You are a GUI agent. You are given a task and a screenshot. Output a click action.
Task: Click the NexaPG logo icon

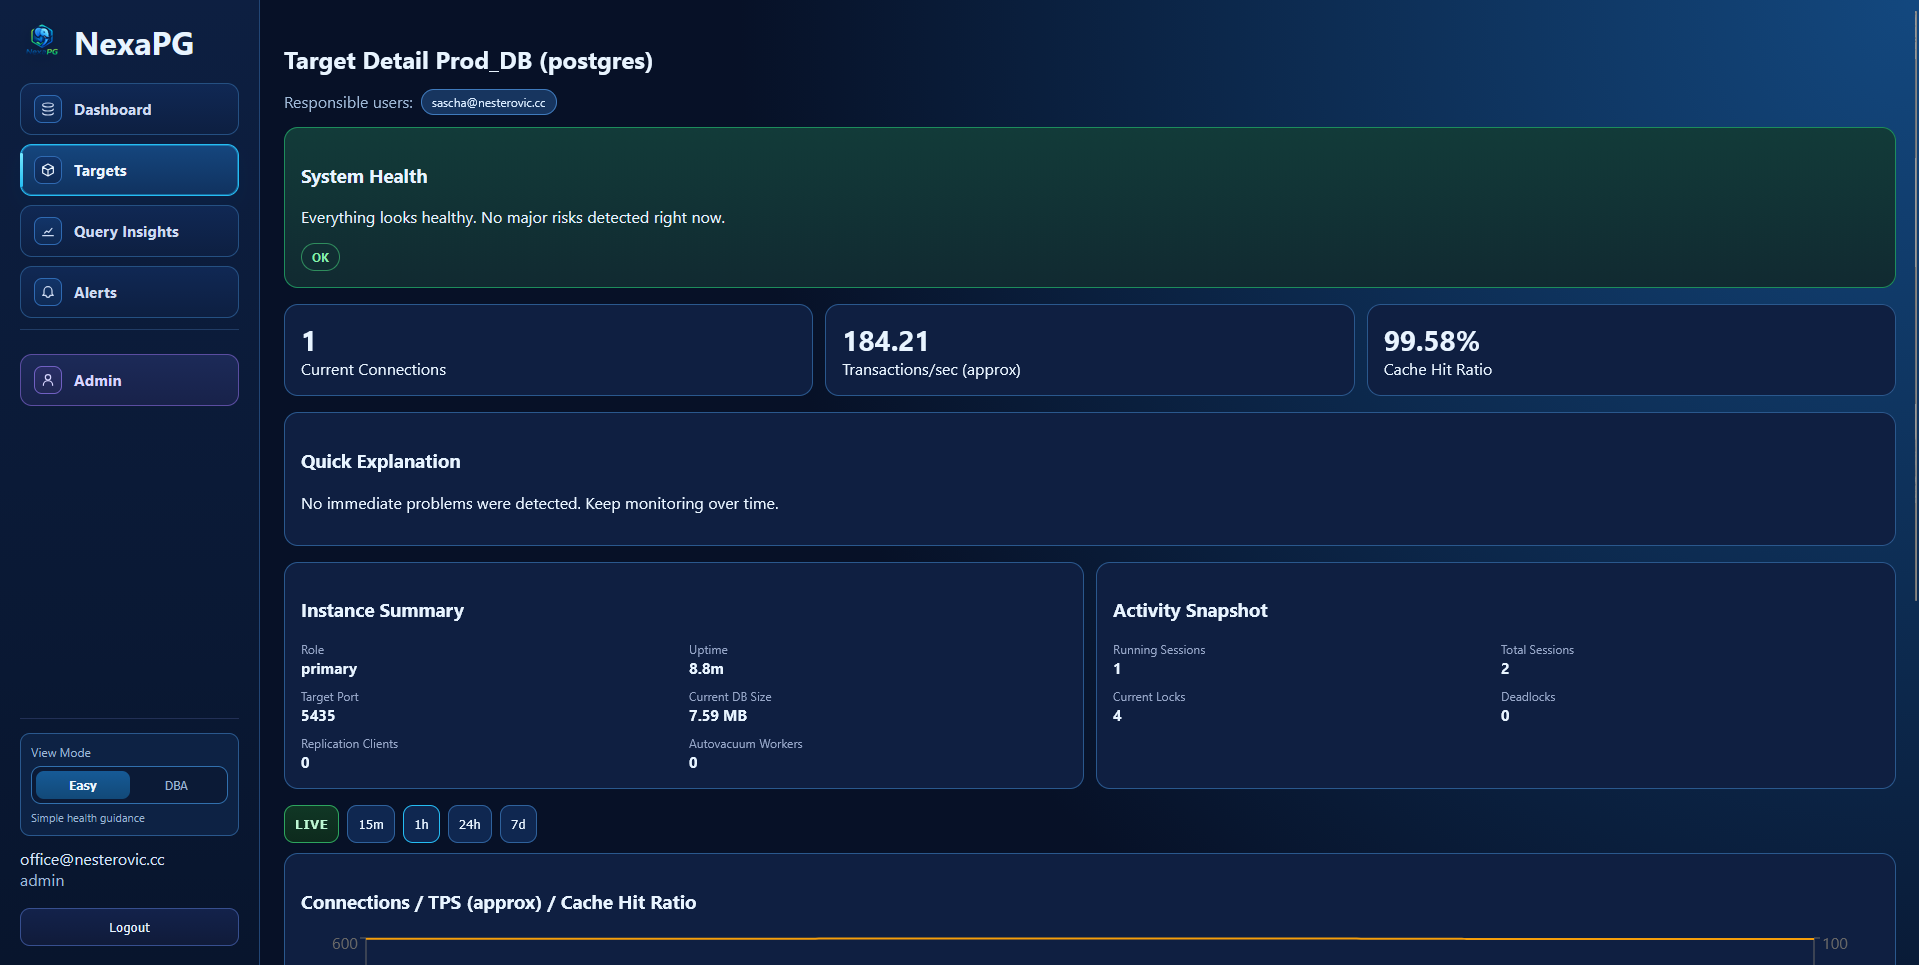(42, 40)
